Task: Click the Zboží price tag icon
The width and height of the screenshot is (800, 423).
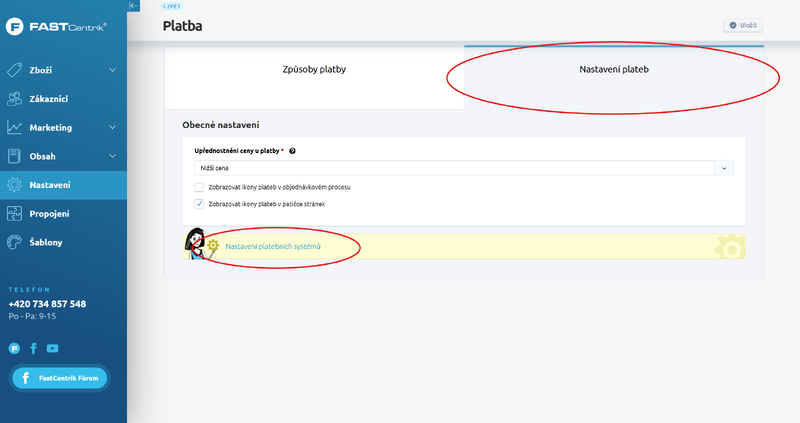Action: (x=14, y=70)
